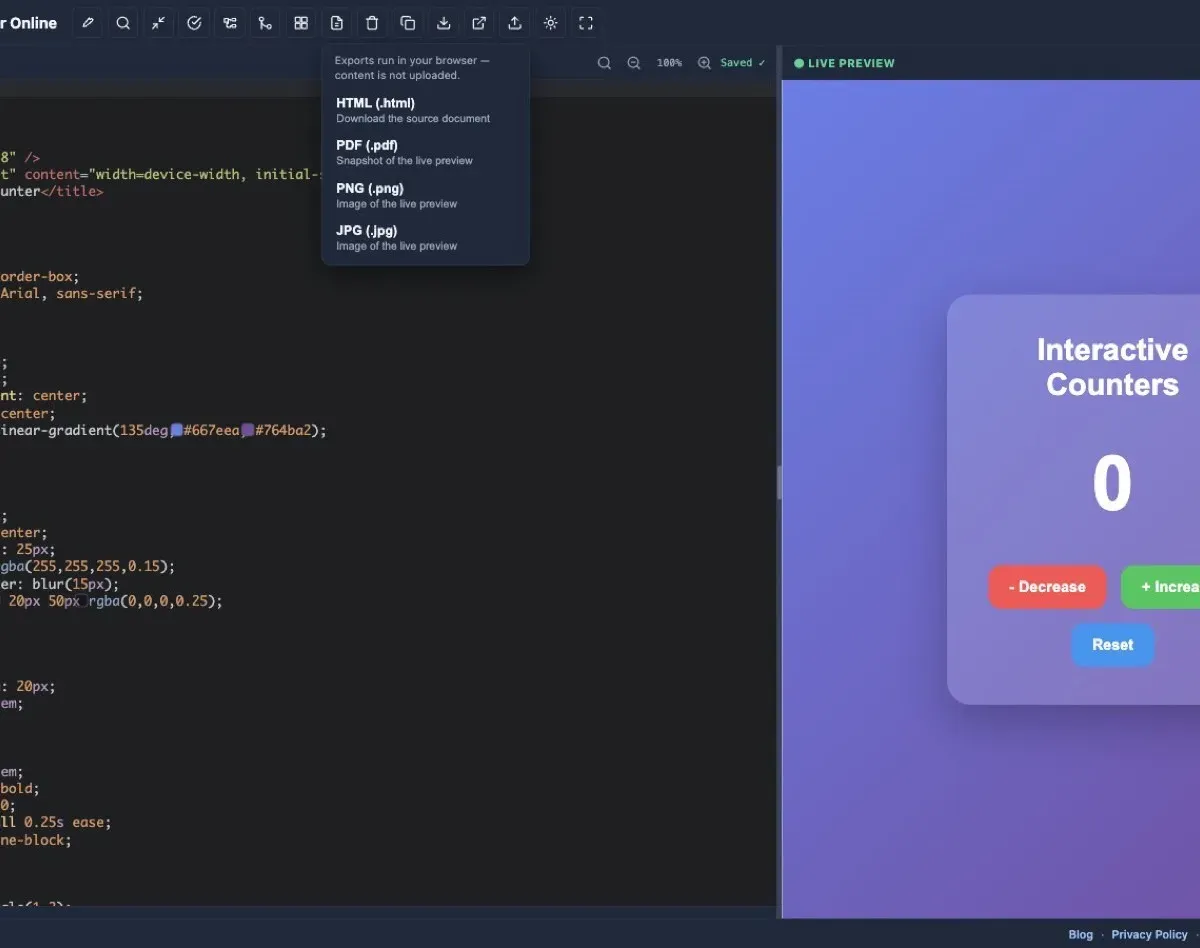Click the Increase button in preview
Image resolution: width=1200 pixels, height=948 pixels.
(x=1160, y=587)
